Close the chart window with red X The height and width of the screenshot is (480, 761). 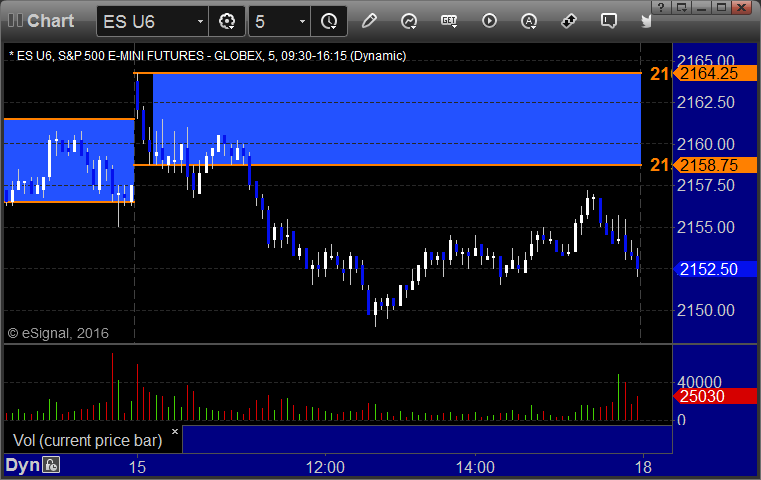[742, 7]
